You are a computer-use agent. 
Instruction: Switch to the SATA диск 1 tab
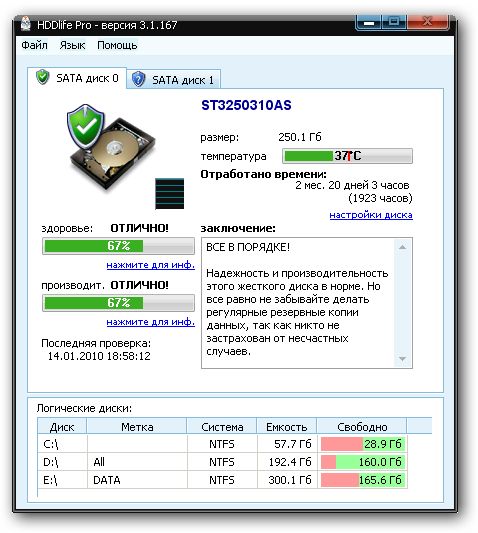pos(174,80)
